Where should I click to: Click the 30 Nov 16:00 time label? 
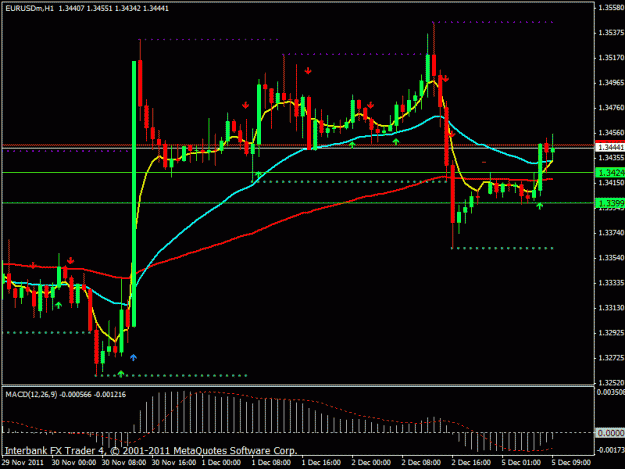click(x=174, y=463)
